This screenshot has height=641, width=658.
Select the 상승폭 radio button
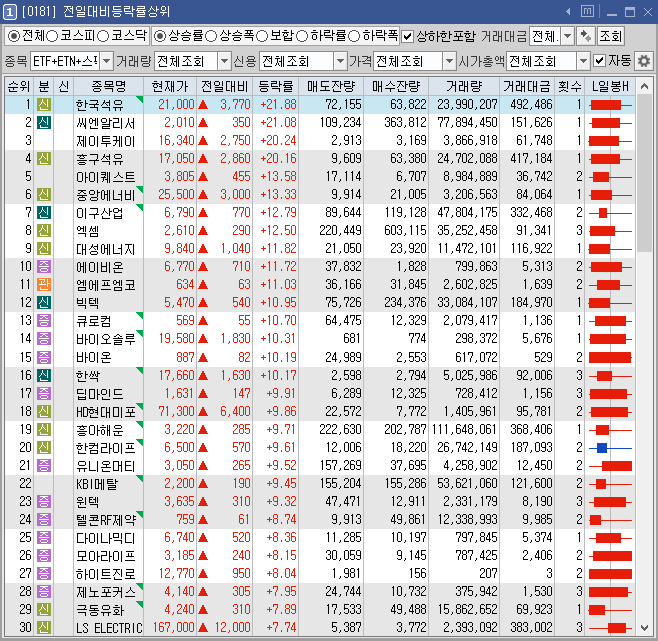tap(211, 36)
